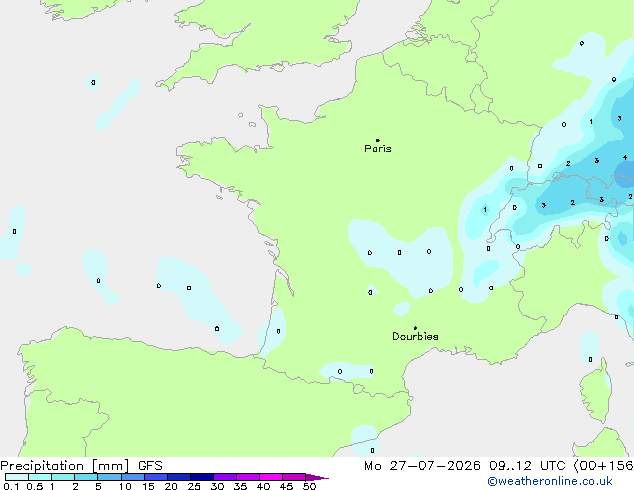
Task: Pick the 10–15 mm blue legend swatch
Action: pyautogui.click(x=133, y=477)
